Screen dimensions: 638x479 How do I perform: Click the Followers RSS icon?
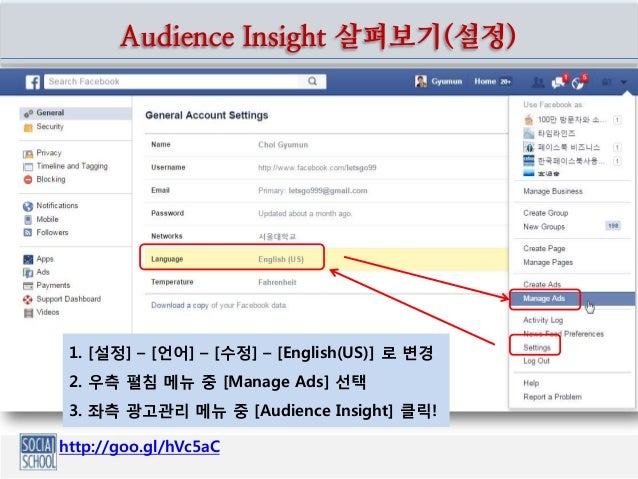pos(28,233)
